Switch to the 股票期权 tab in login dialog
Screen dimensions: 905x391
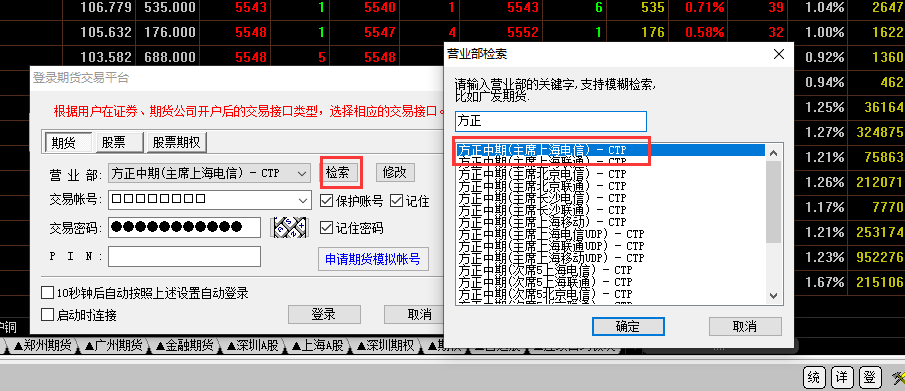coord(177,142)
